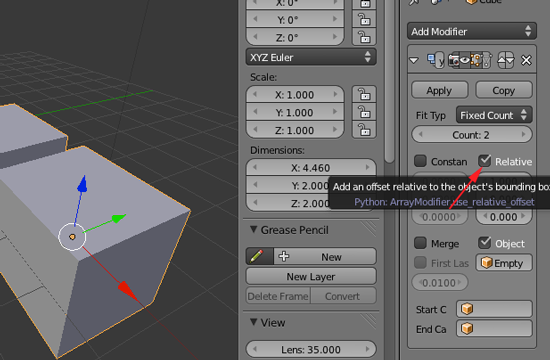The width and height of the screenshot is (550, 360).
Task: Enable the Merge checkbox
Action: pos(420,243)
